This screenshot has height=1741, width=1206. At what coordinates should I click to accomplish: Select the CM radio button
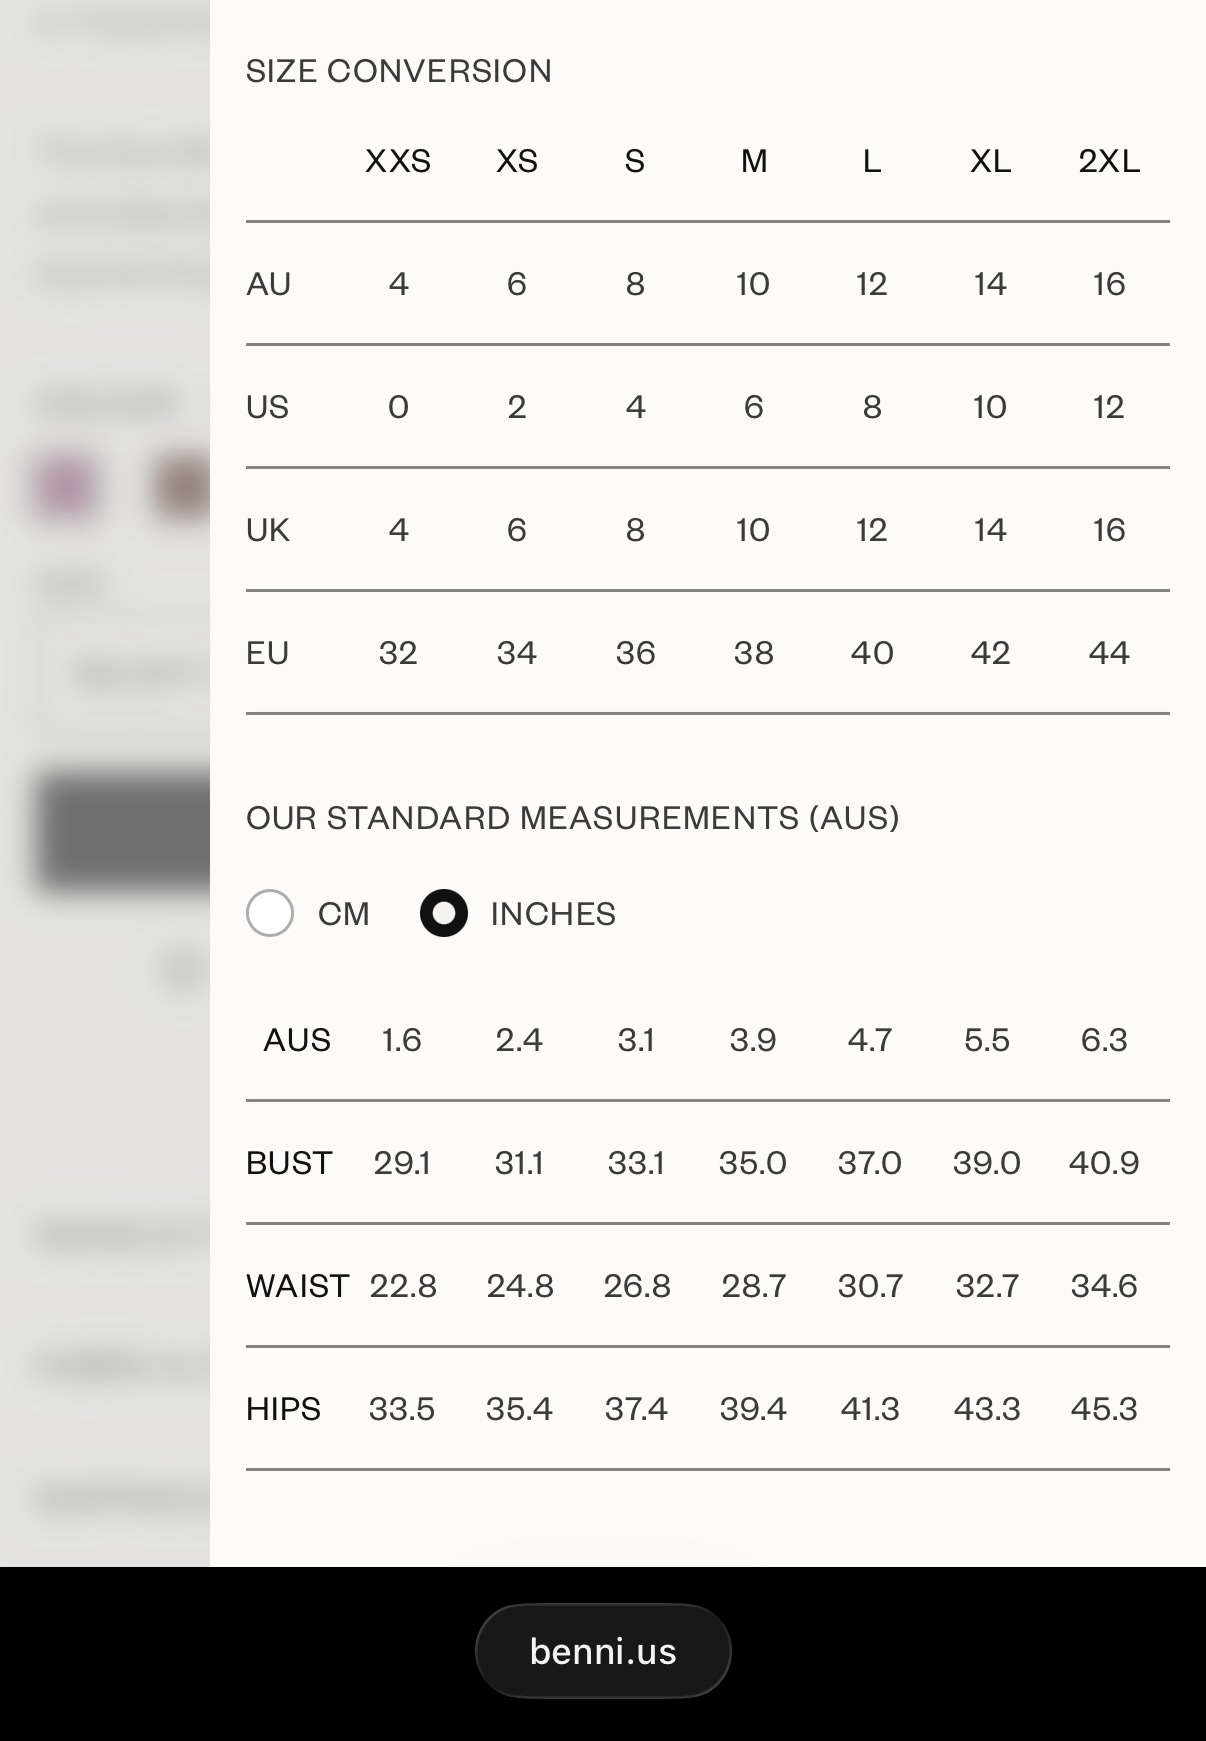270,913
